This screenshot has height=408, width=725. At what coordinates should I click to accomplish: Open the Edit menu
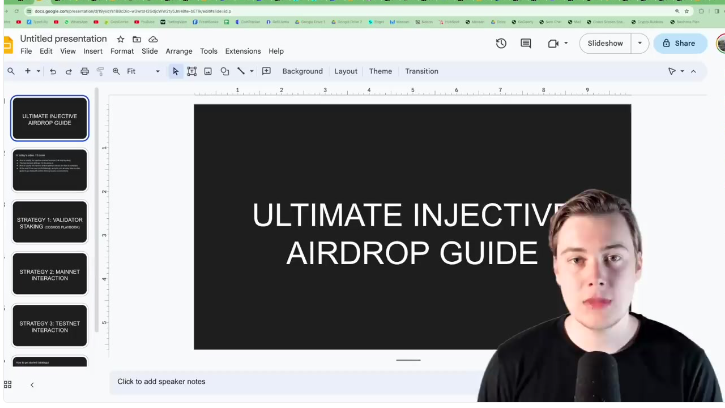pos(46,51)
